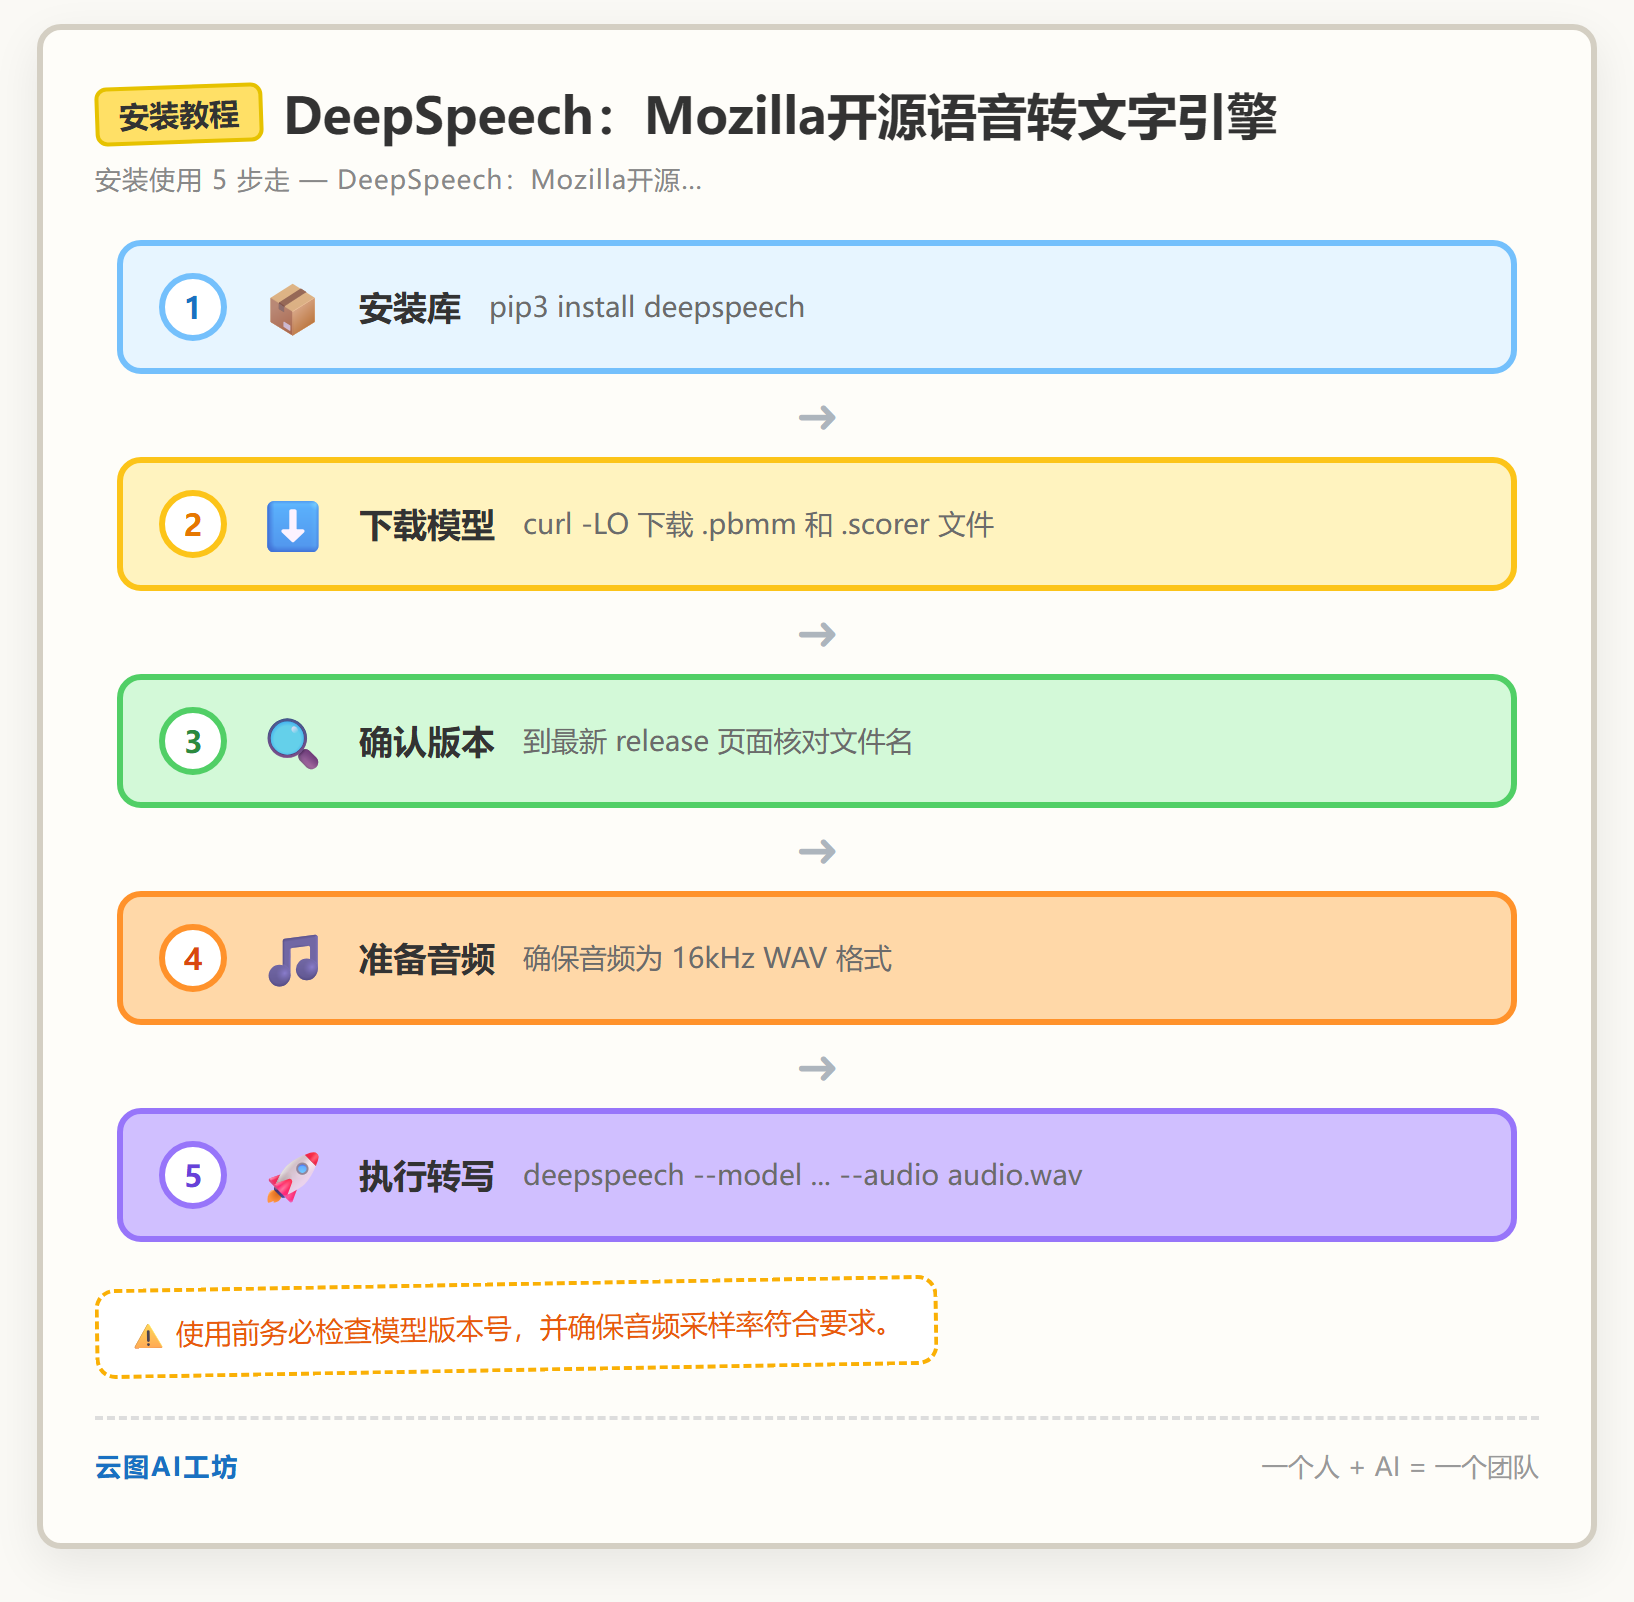Click the 'curl -LO 下载 .pbmm 和 .scorer 文件' text
This screenshot has width=1634, height=1602.
click(759, 524)
